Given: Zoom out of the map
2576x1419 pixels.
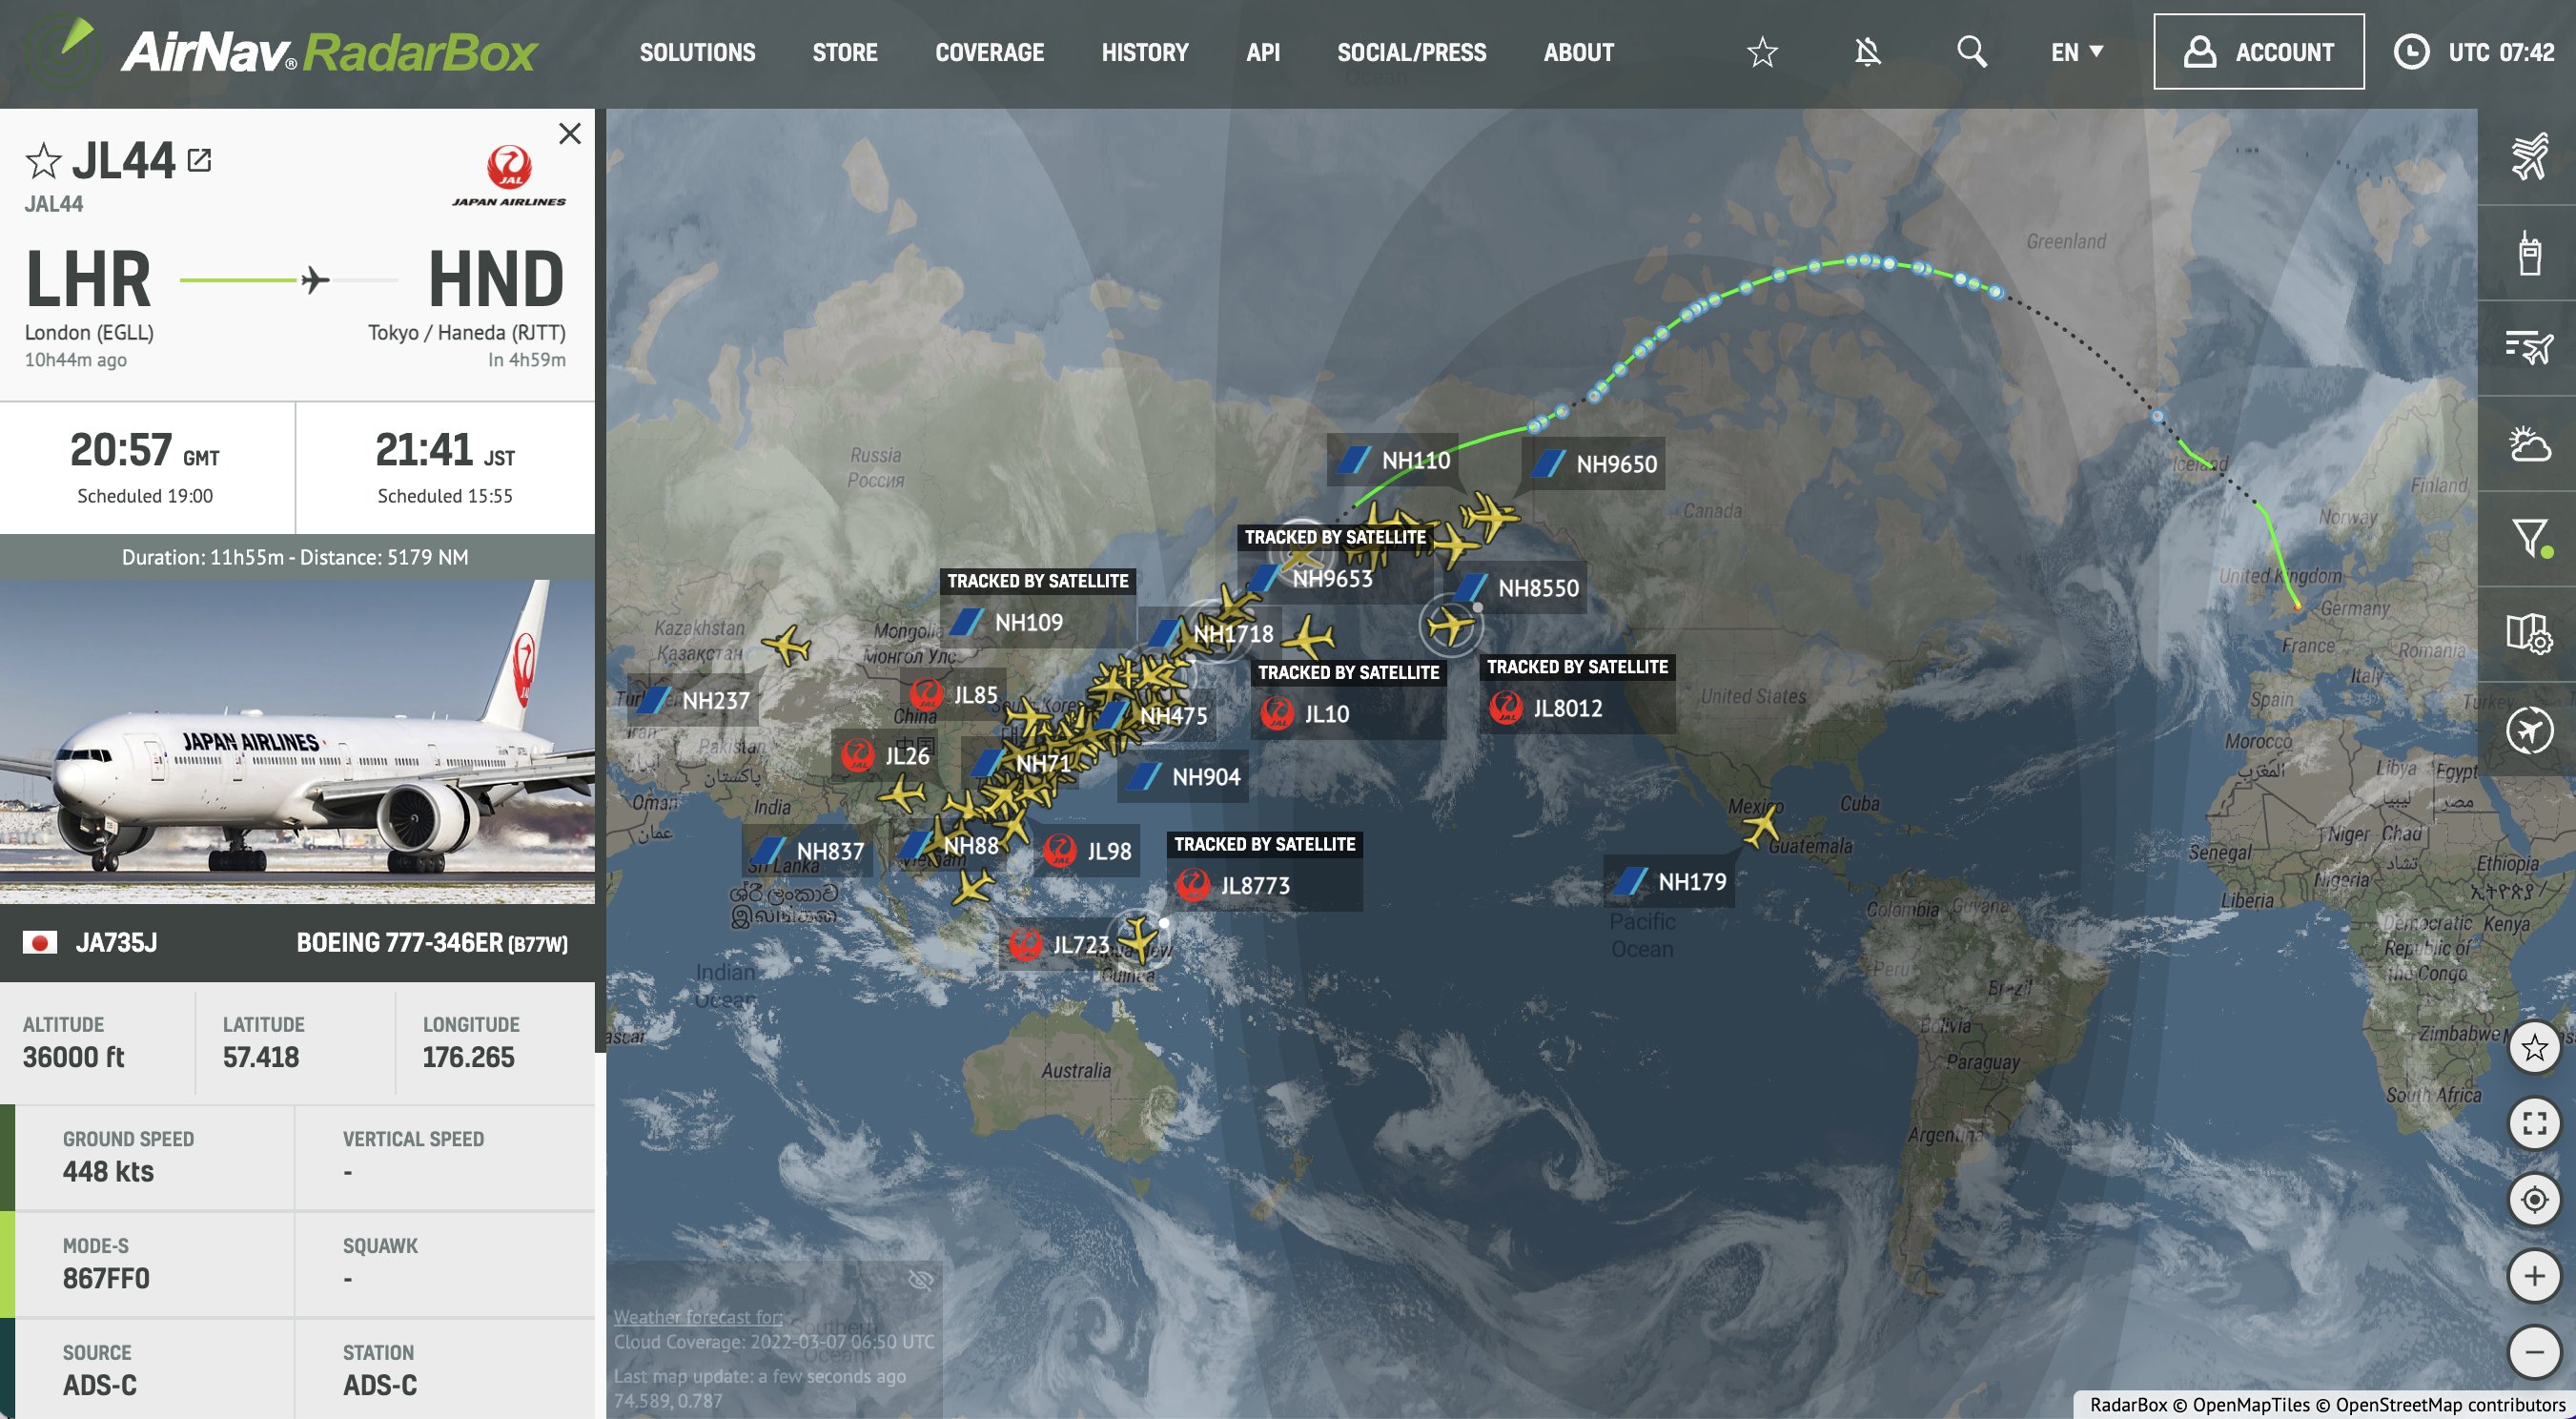Looking at the screenshot, I should 2534,1352.
